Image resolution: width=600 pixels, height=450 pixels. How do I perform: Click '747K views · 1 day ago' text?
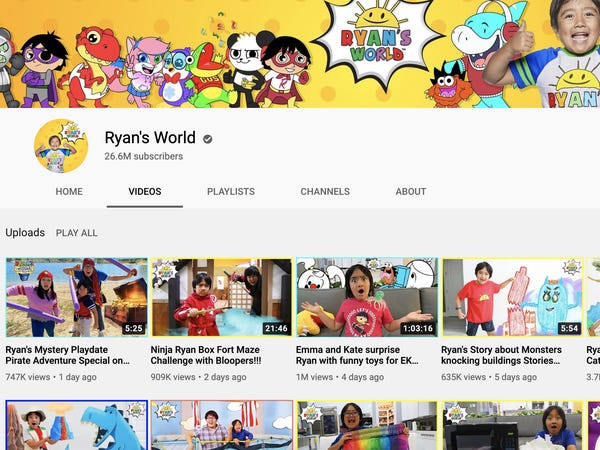tap(51, 377)
